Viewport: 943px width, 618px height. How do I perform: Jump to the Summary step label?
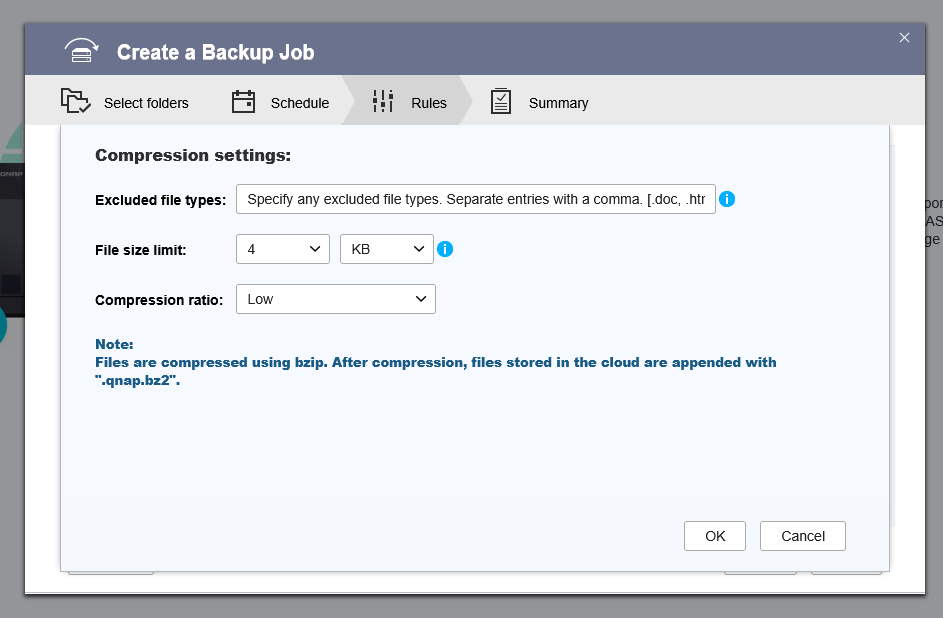pos(558,103)
